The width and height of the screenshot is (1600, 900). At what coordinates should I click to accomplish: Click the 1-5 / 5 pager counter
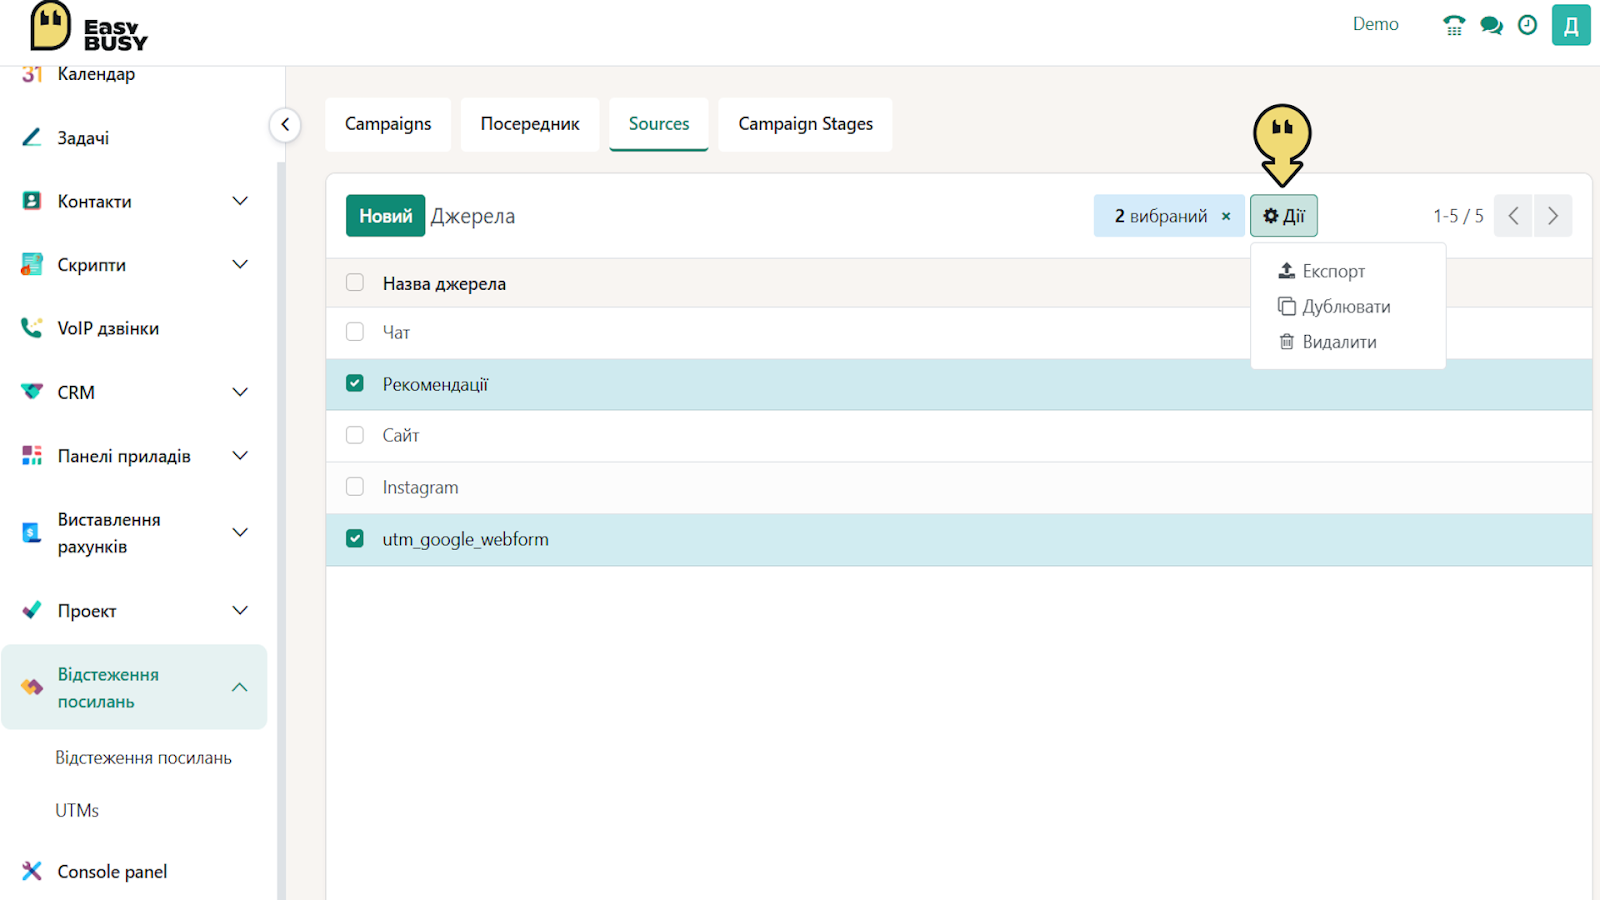coord(1458,216)
